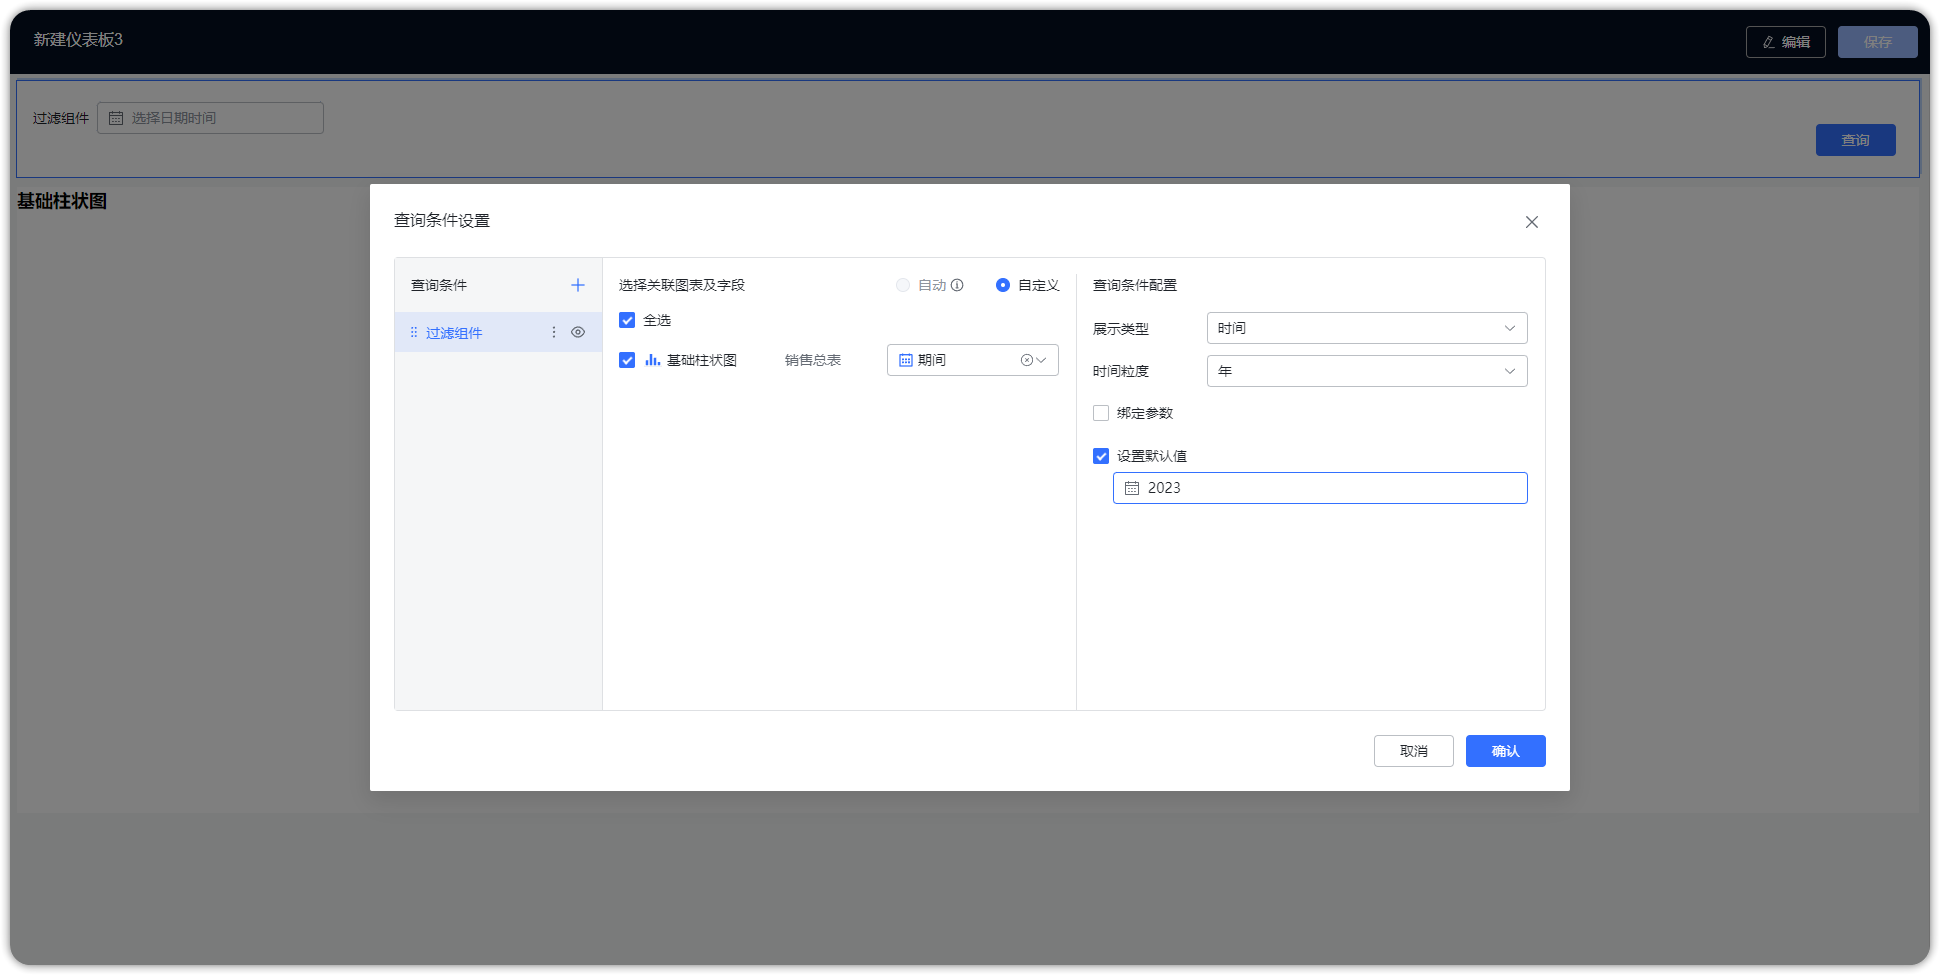Open the 时间粒度 dropdown
This screenshot has height=975, width=1940.
(x=1367, y=371)
